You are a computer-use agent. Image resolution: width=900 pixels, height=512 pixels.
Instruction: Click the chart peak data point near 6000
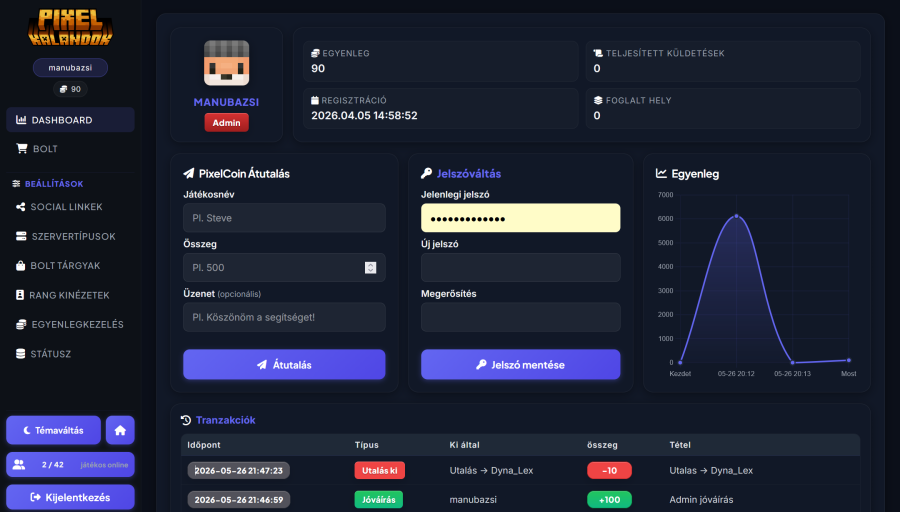coord(736,216)
